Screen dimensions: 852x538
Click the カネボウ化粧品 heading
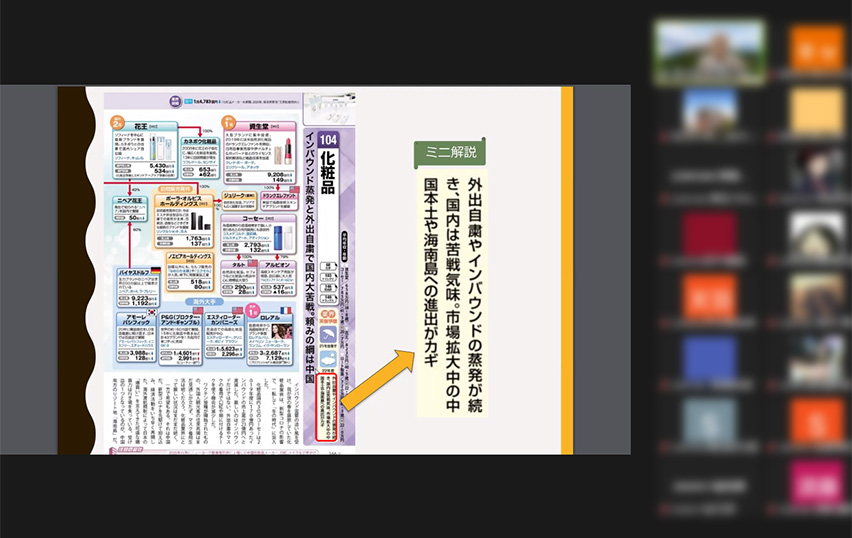(x=200, y=141)
